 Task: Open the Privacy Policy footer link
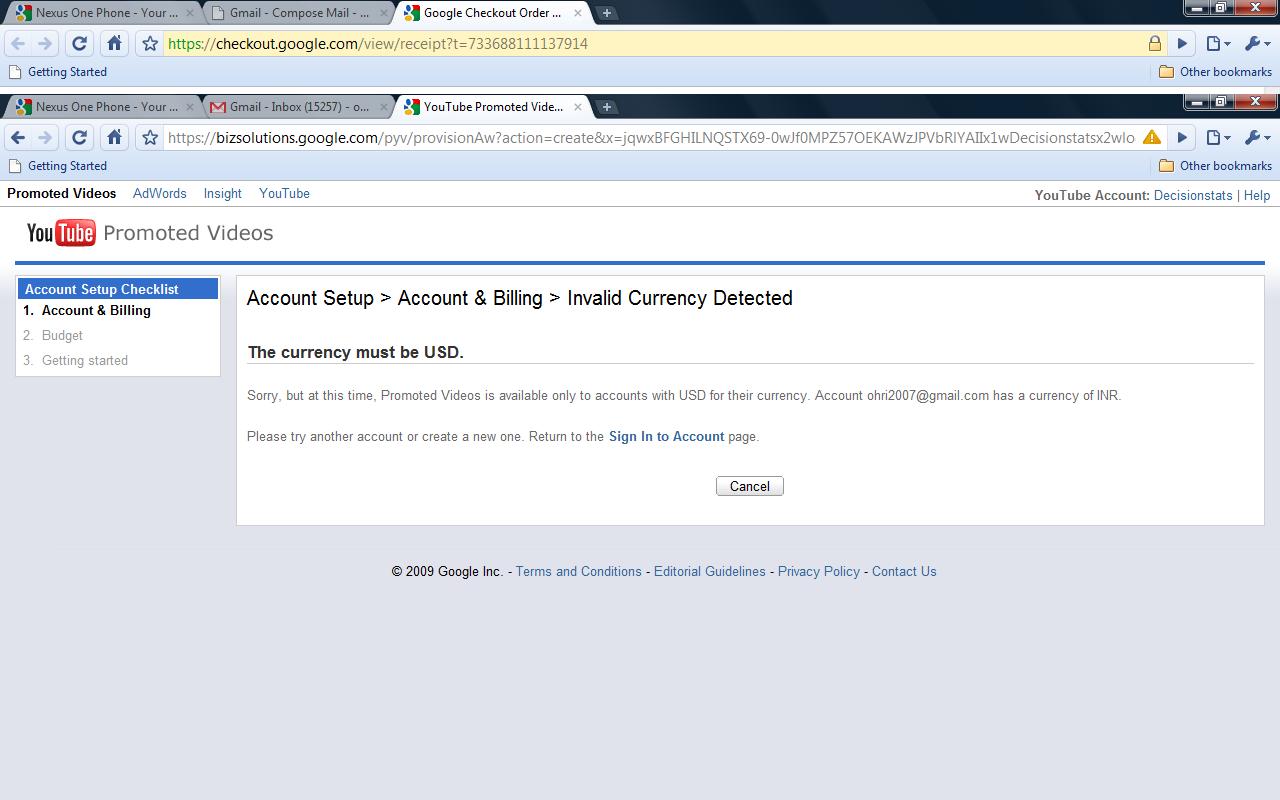[x=818, y=572]
